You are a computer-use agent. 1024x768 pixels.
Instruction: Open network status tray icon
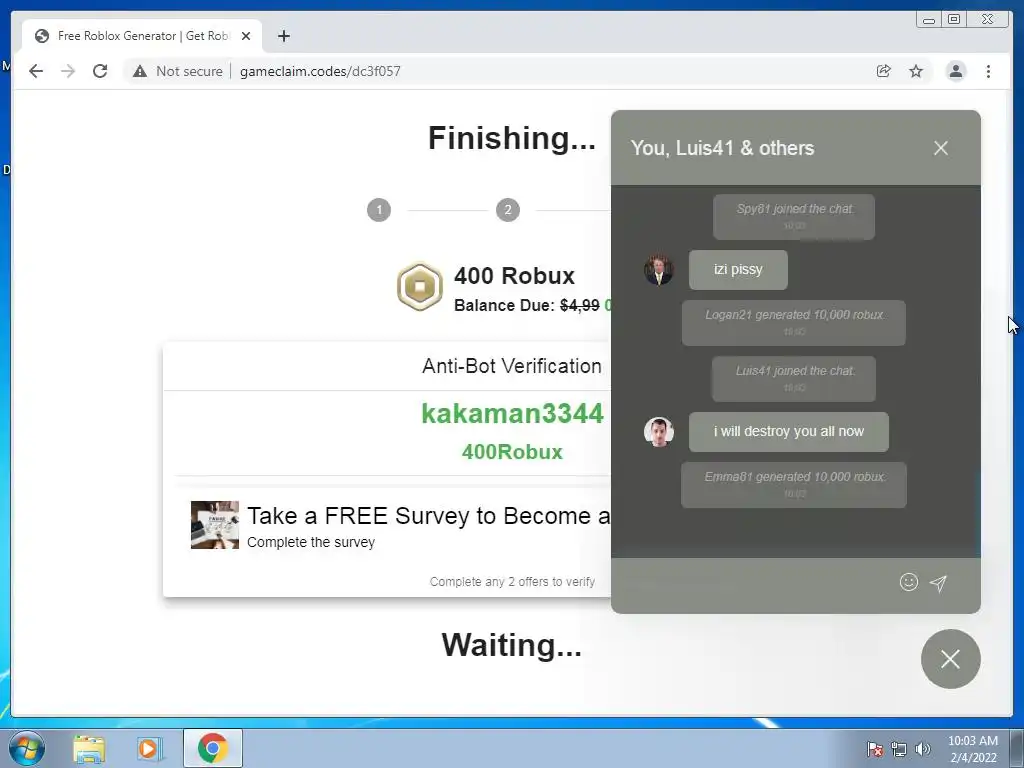[899, 749]
